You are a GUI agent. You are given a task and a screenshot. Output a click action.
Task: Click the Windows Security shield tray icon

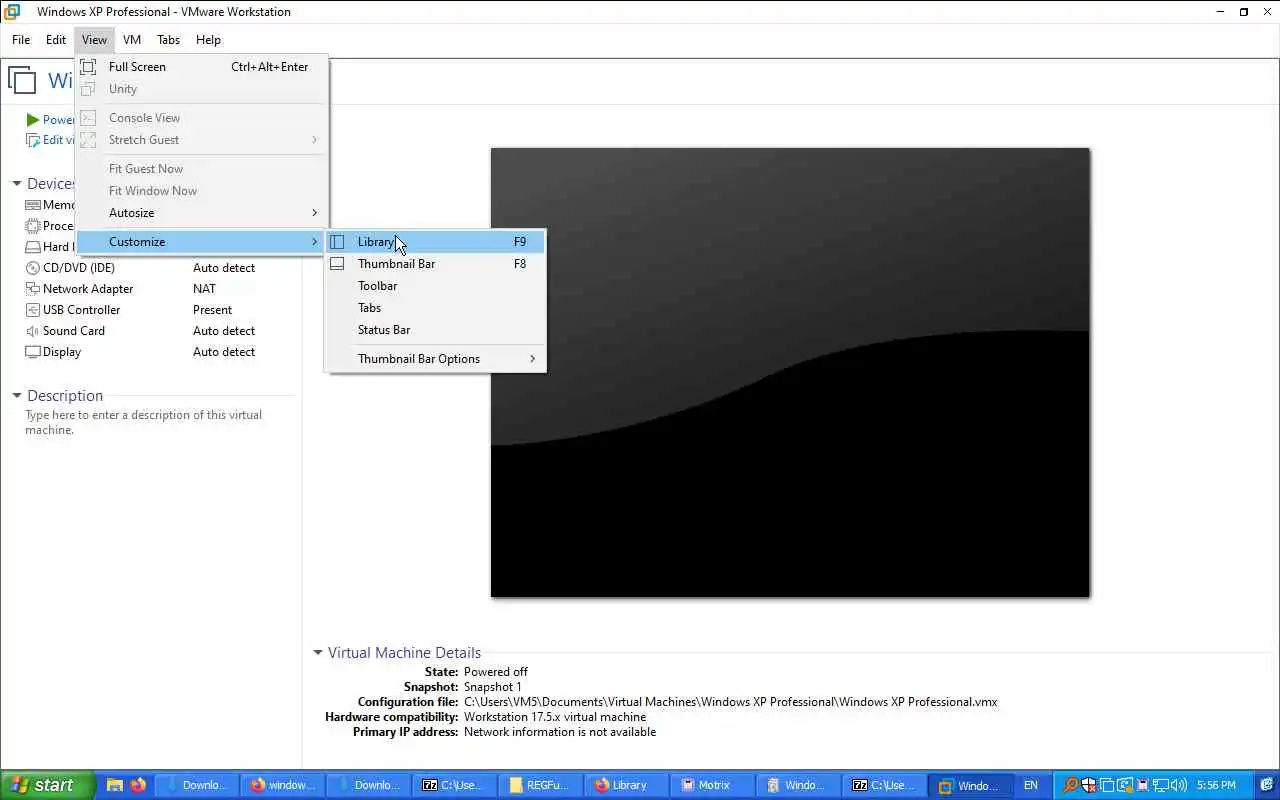[x=1088, y=785]
